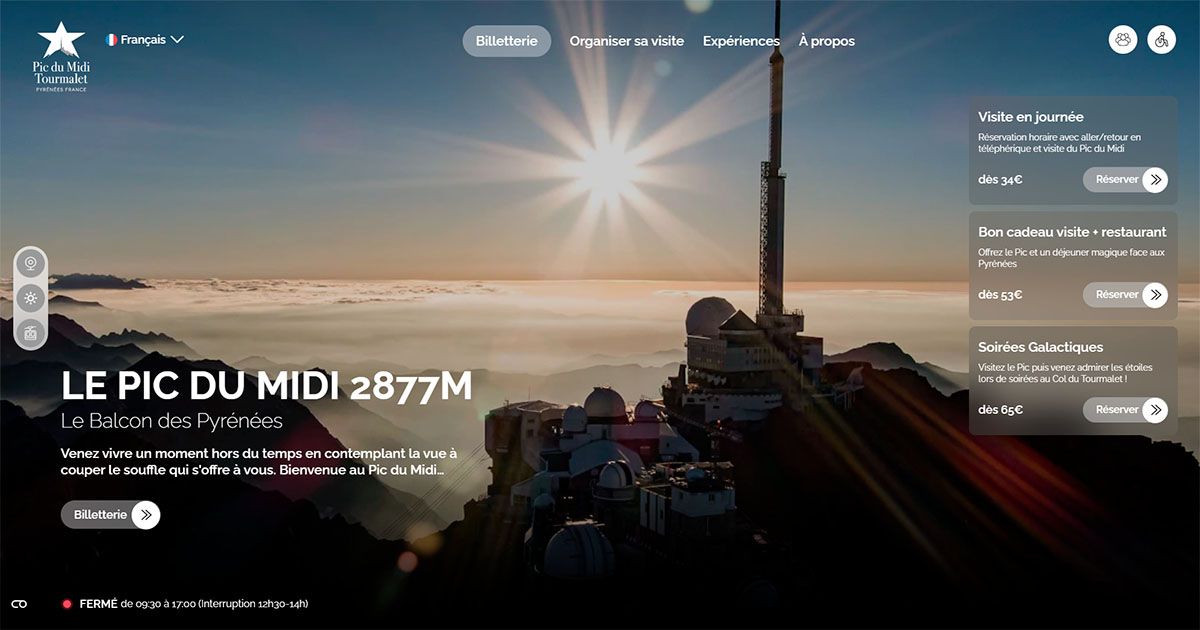The height and width of the screenshot is (630, 1200).
Task: Open the groups icon in the header
Action: point(1123,40)
